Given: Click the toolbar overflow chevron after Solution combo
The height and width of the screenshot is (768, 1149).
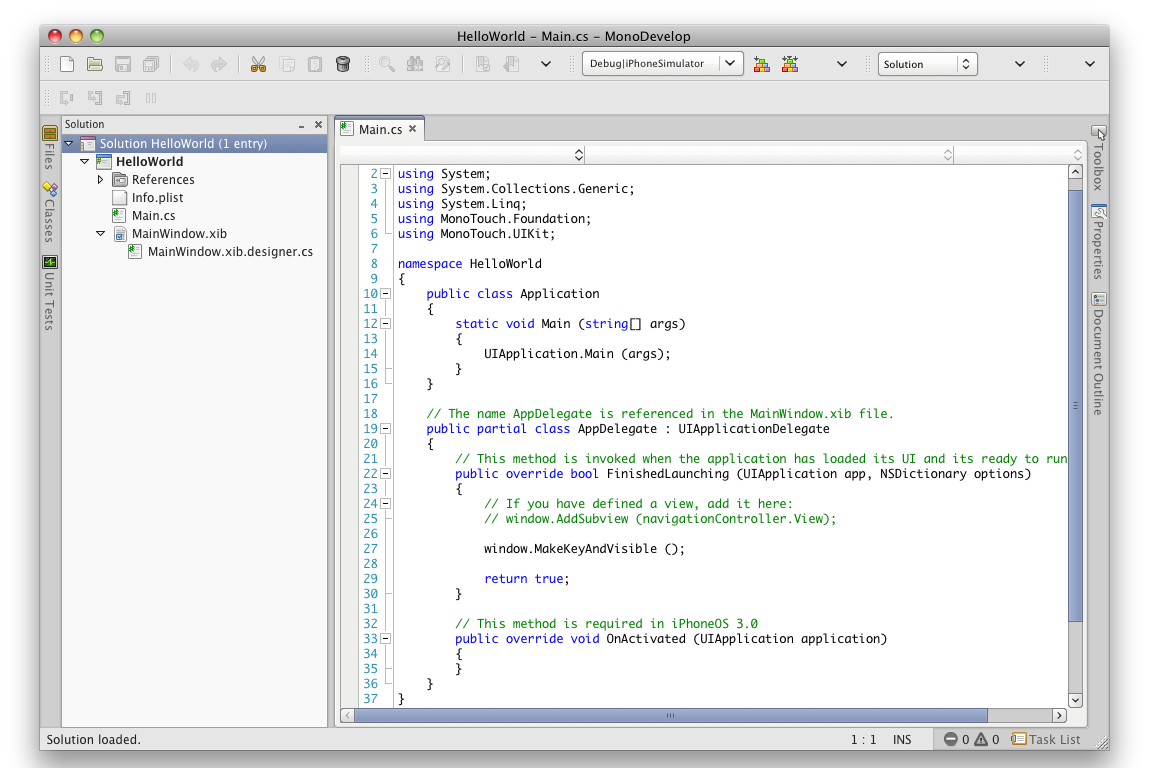Looking at the screenshot, I should 1020,64.
